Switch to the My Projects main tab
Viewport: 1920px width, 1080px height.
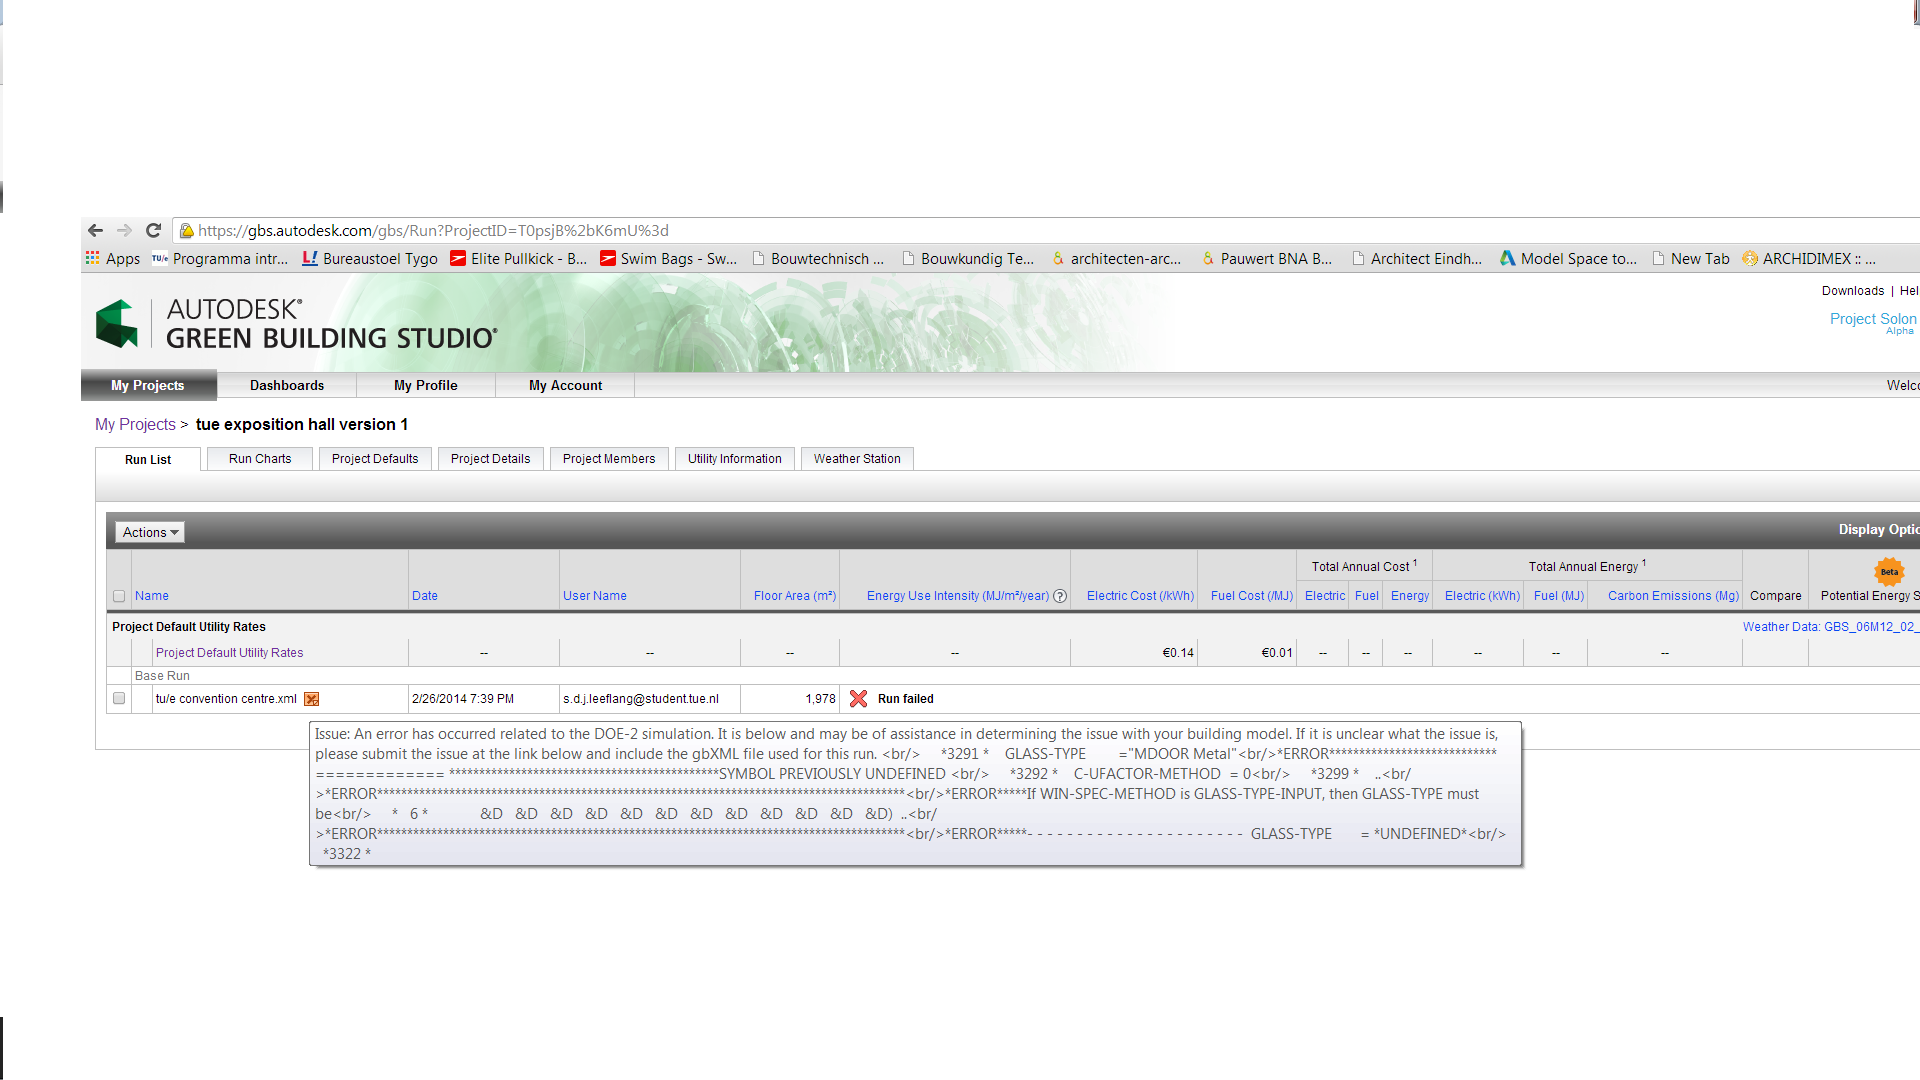tap(148, 385)
